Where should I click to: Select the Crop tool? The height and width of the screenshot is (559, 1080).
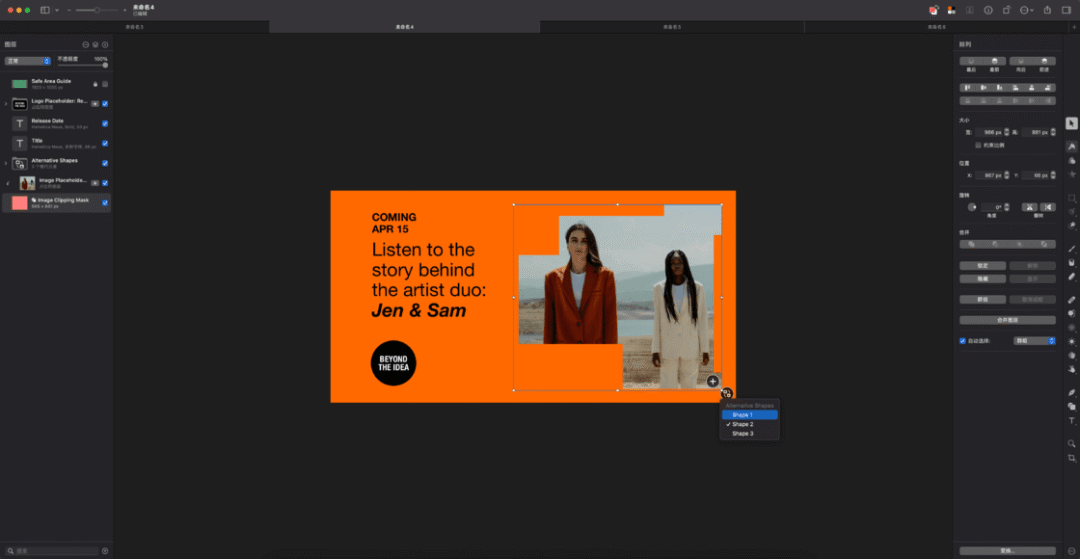tap(1071, 458)
